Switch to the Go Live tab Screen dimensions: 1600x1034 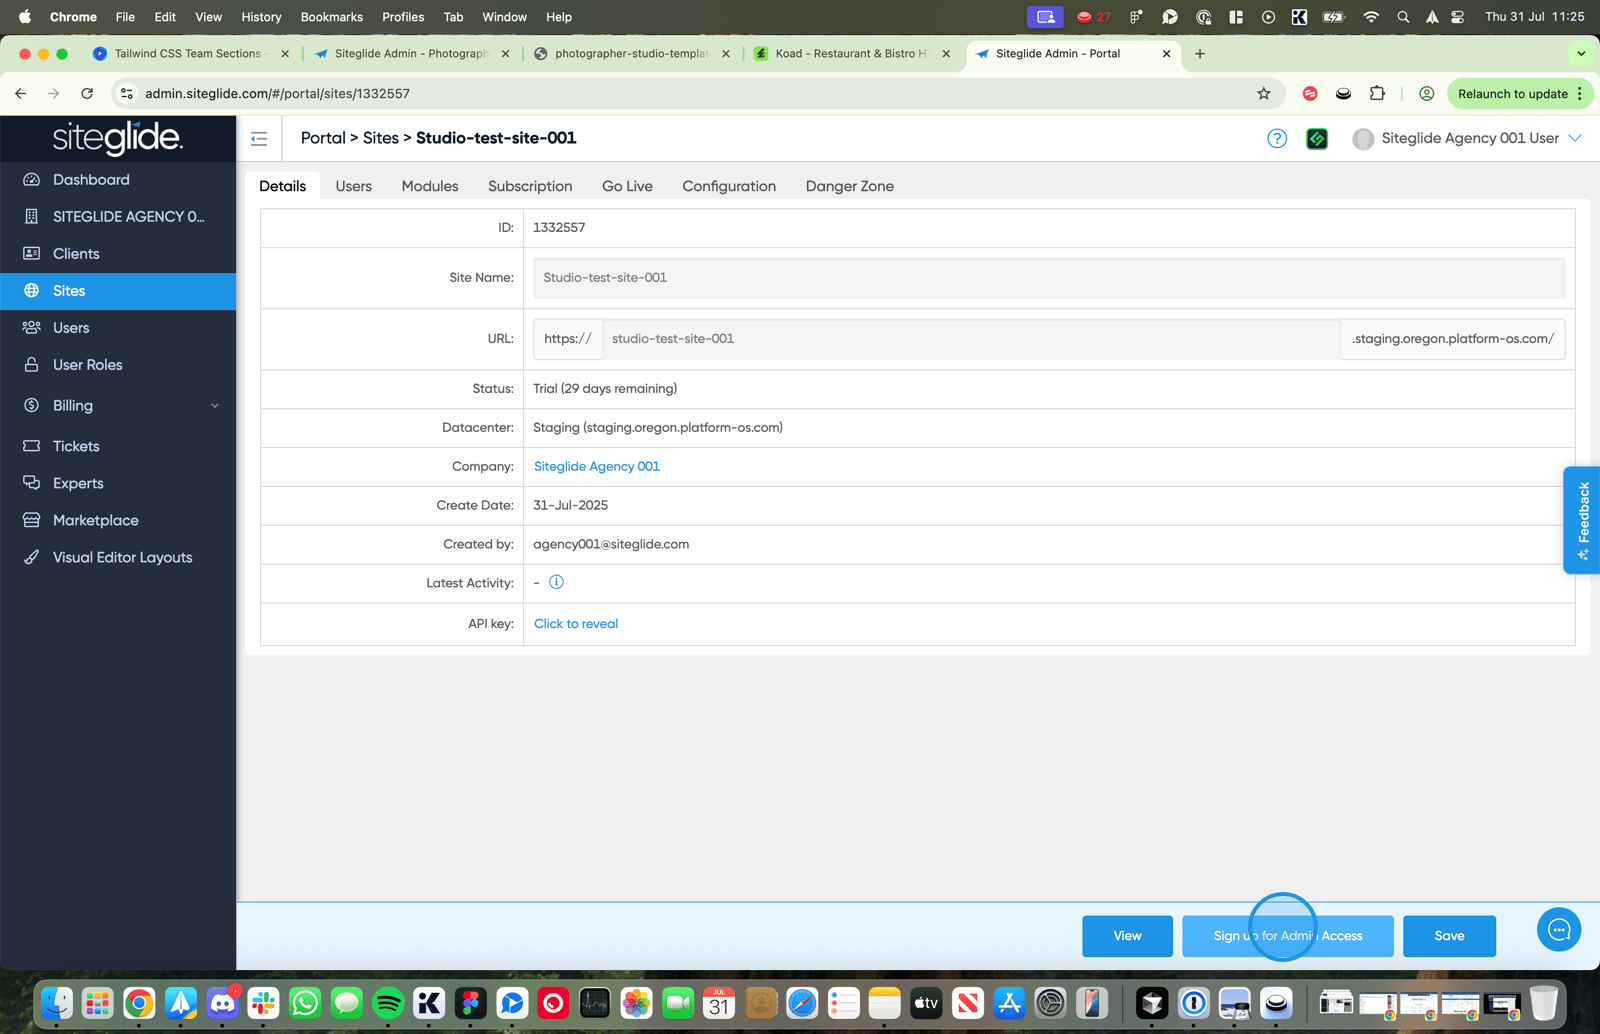(x=627, y=186)
